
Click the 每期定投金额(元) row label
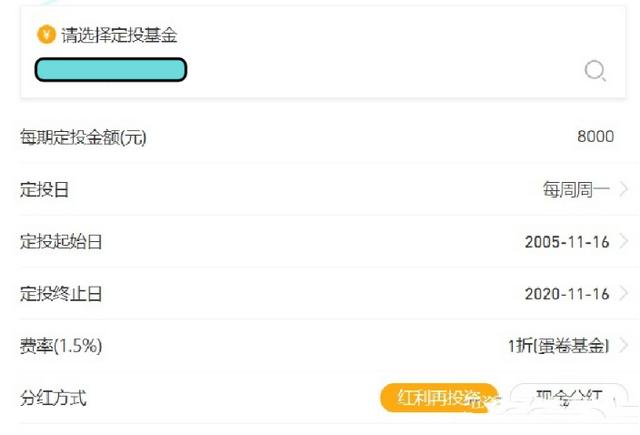pos(83,138)
